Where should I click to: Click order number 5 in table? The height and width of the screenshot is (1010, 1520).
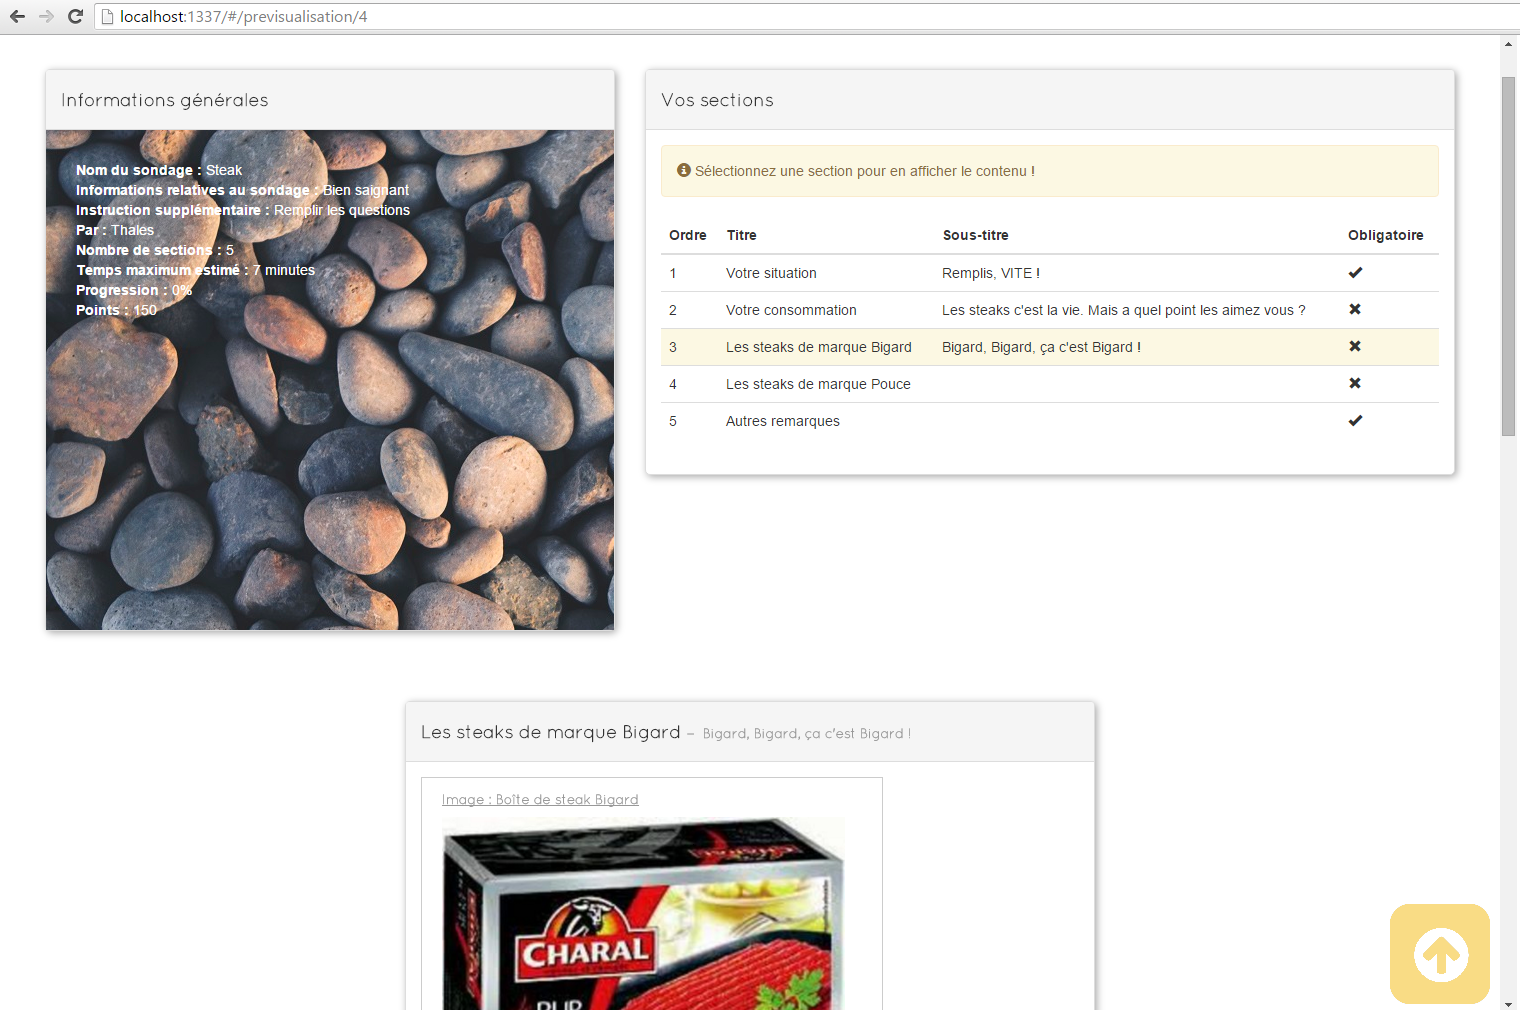(x=673, y=421)
